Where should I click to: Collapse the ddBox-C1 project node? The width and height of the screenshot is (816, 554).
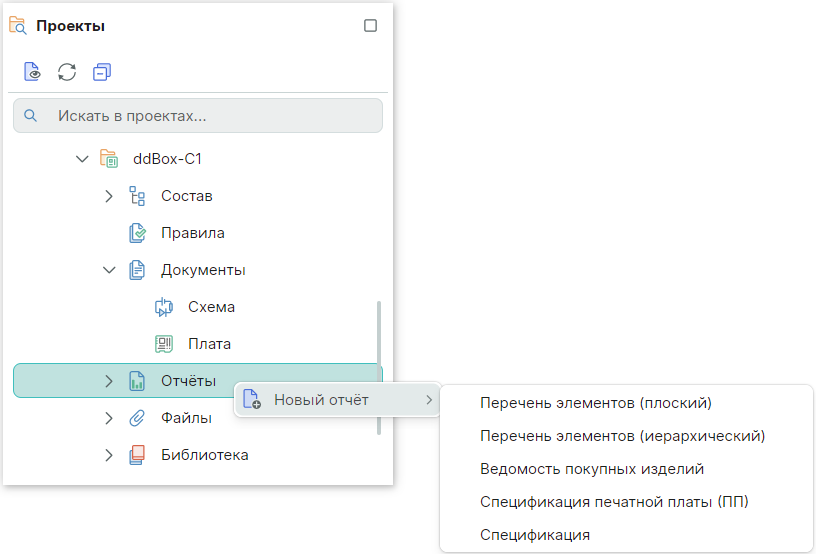pos(82,159)
